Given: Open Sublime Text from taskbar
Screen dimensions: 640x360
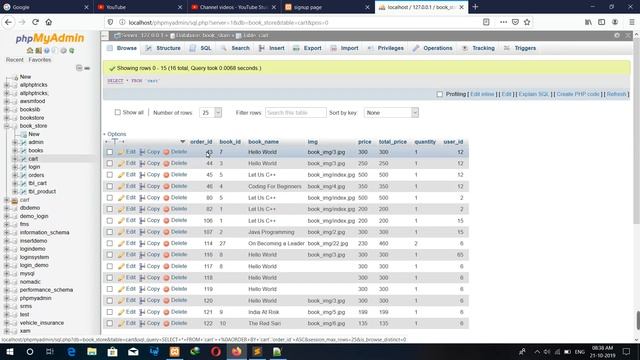Looking at the screenshot, I should point(257,351).
